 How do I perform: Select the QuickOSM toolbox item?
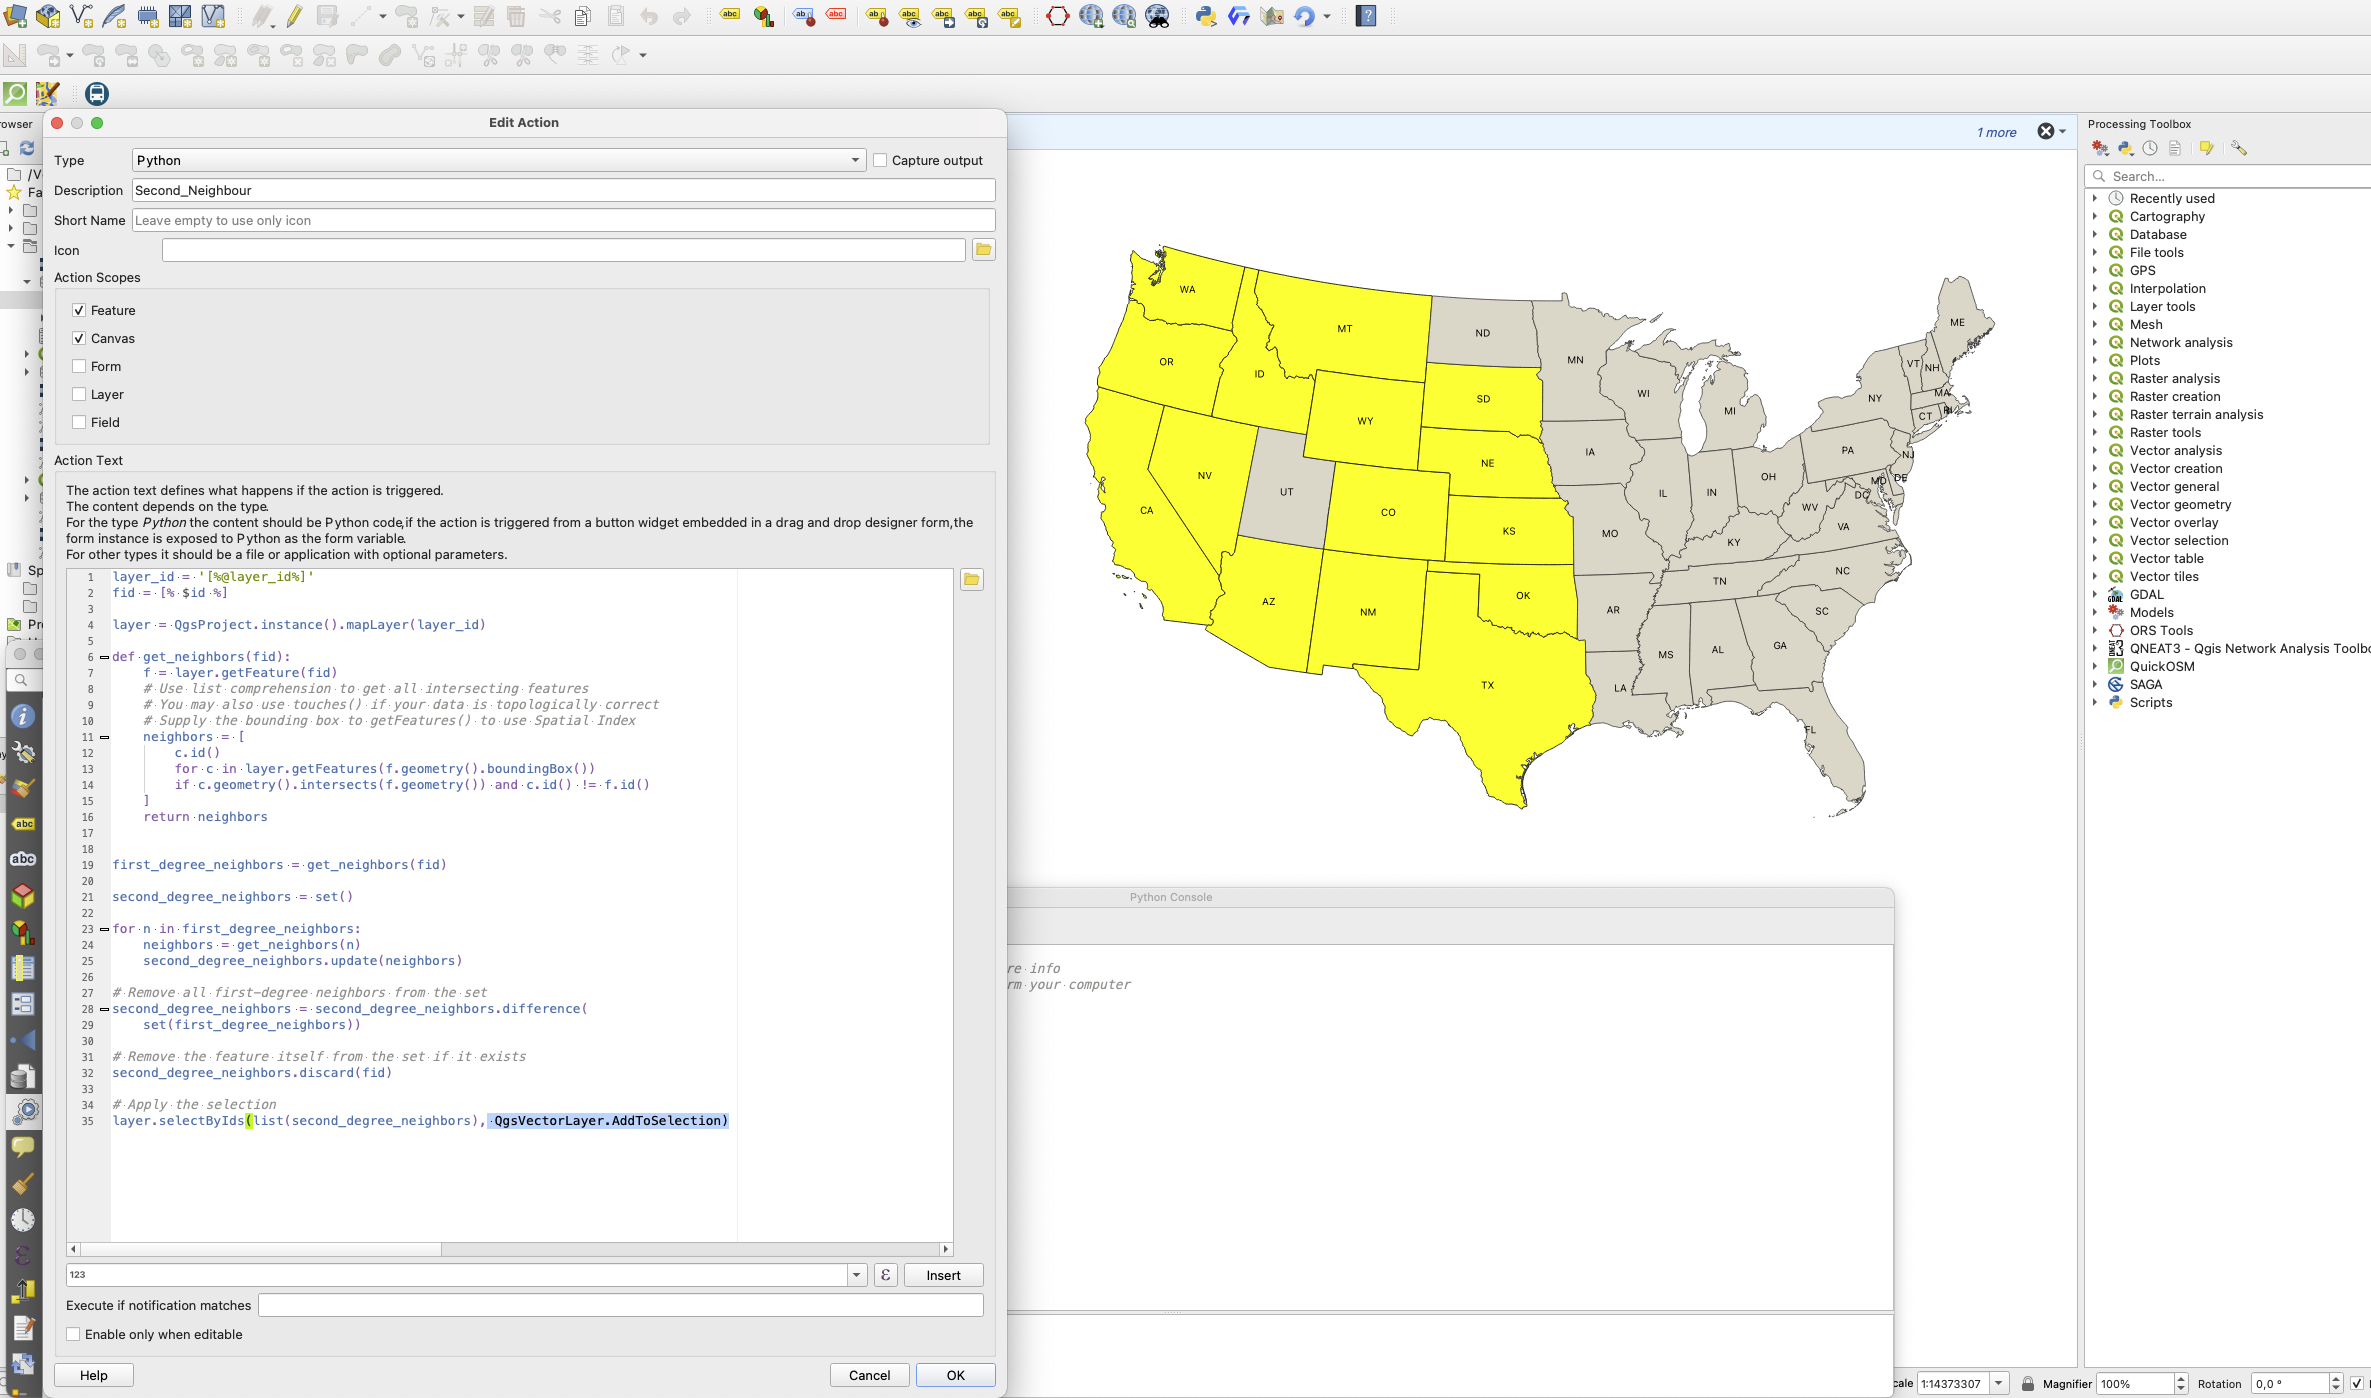click(x=2162, y=667)
